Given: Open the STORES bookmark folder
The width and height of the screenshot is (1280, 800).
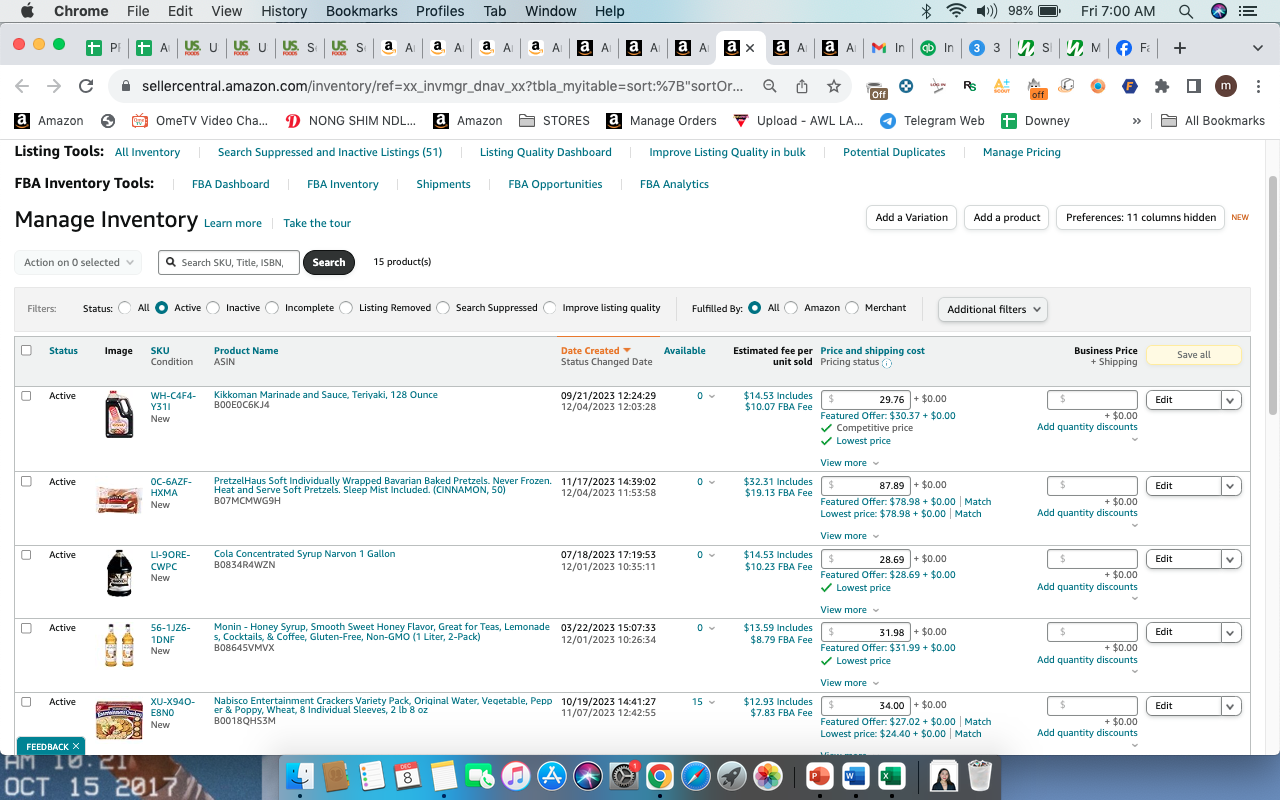Looking at the screenshot, I should point(554,120).
